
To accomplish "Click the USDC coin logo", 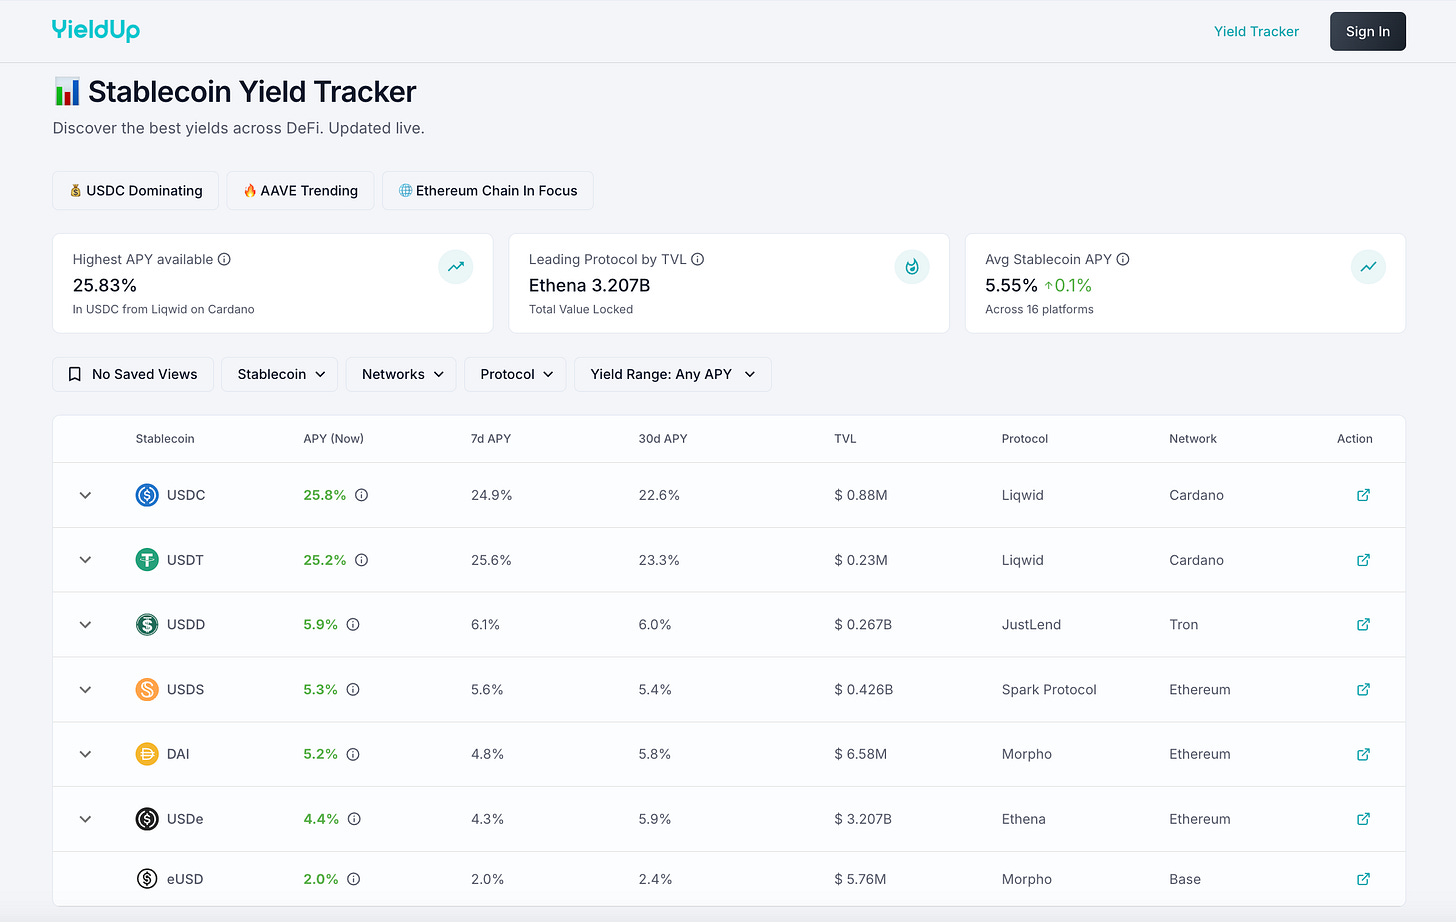I will pos(147,495).
